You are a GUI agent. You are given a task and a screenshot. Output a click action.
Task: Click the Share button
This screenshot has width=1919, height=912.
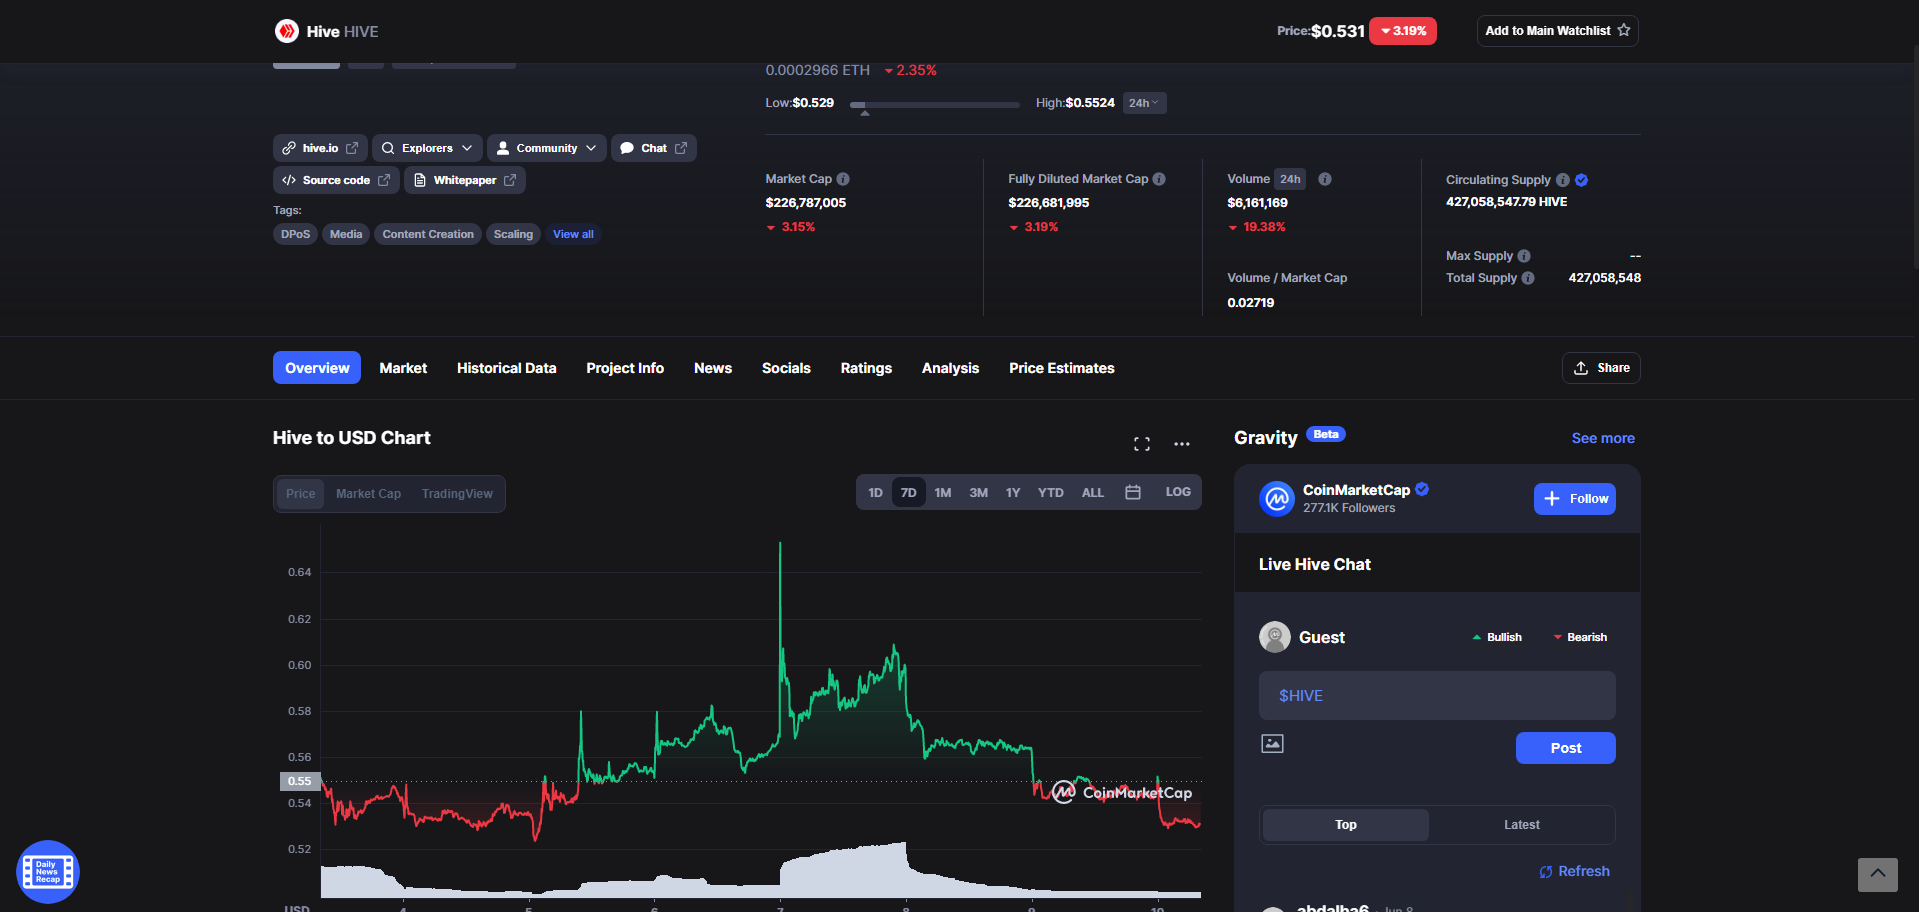[1601, 368]
